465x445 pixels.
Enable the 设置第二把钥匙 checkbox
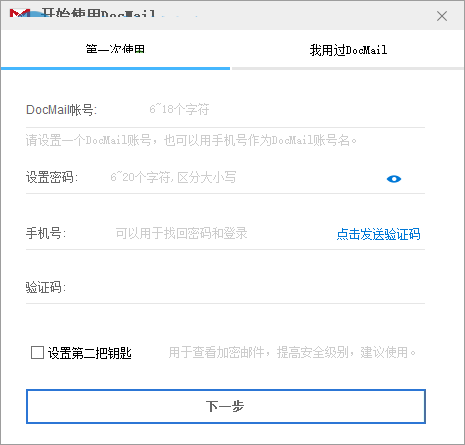[x=37, y=352]
